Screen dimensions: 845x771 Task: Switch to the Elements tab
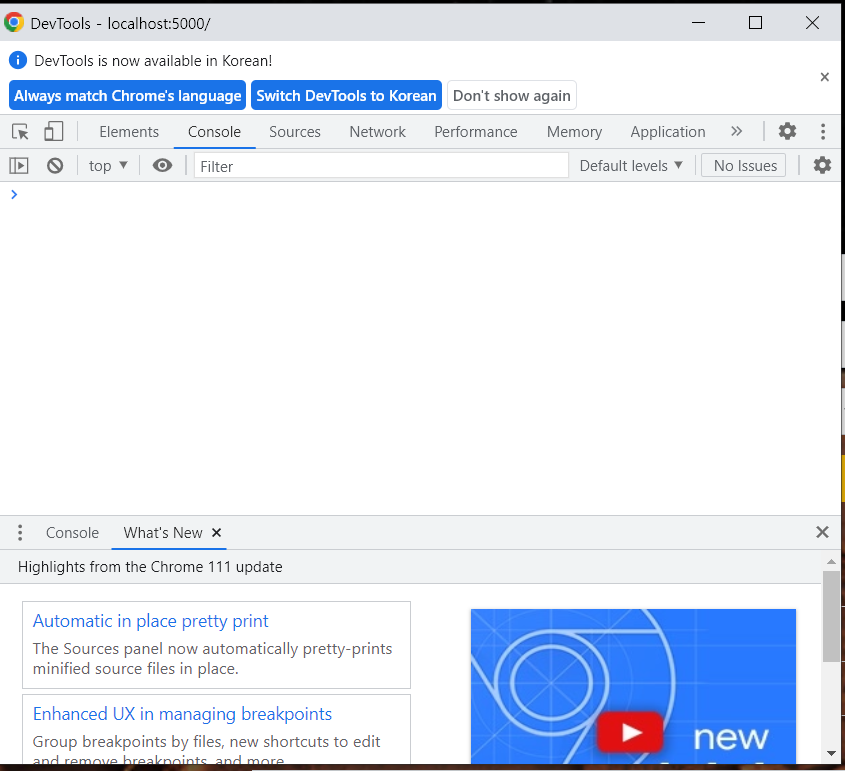pyautogui.click(x=129, y=132)
